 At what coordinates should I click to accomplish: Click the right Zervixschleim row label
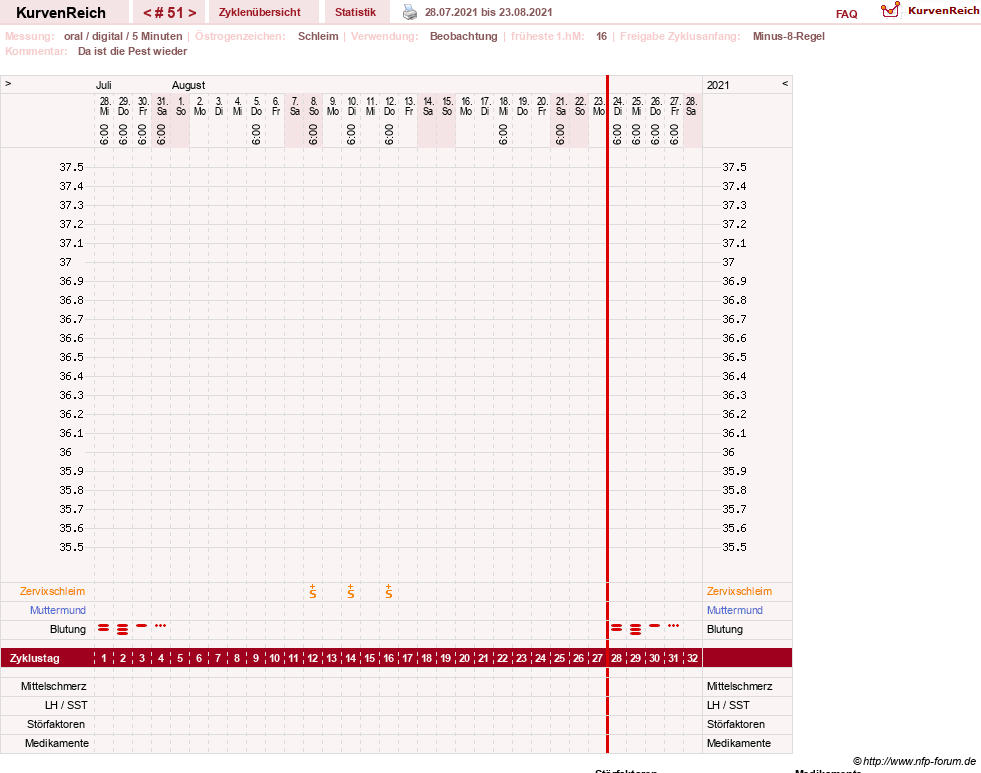740,591
